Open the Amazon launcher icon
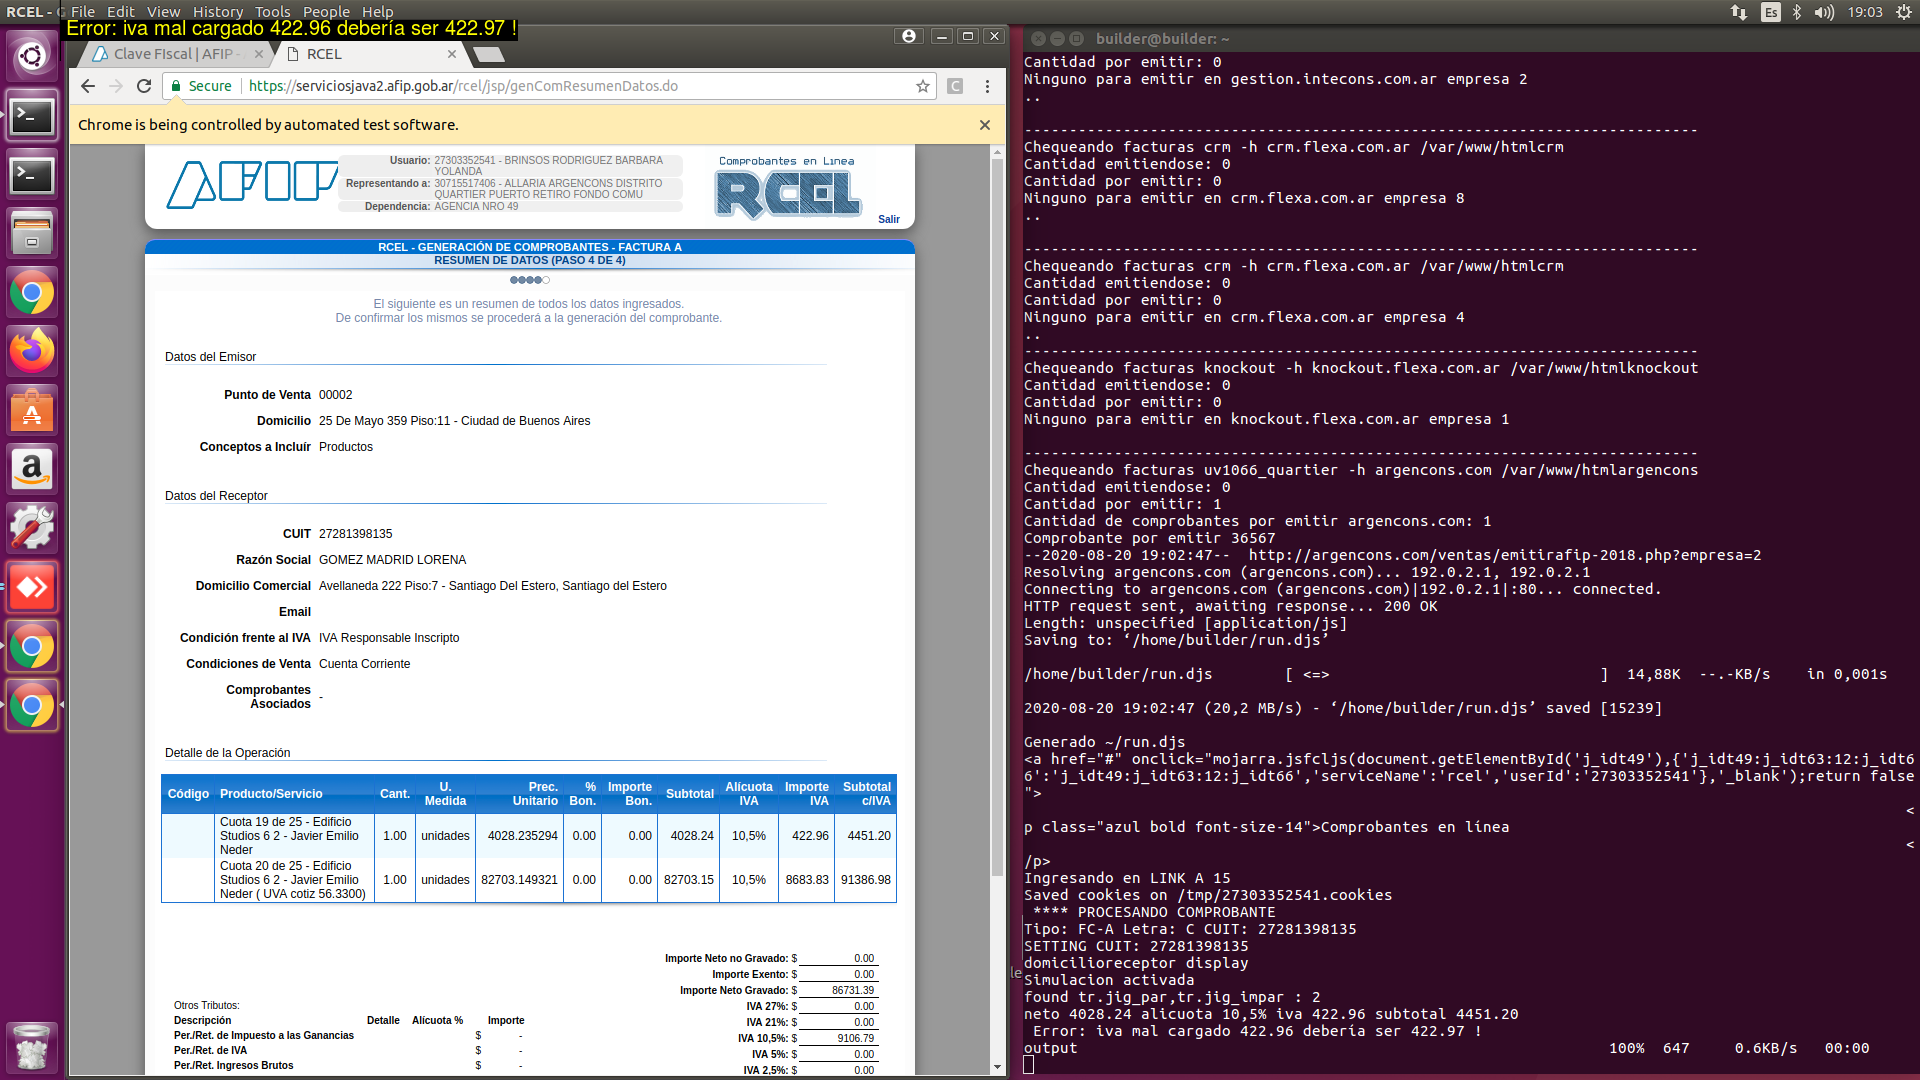This screenshot has height=1080, width=1920. point(32,469)
